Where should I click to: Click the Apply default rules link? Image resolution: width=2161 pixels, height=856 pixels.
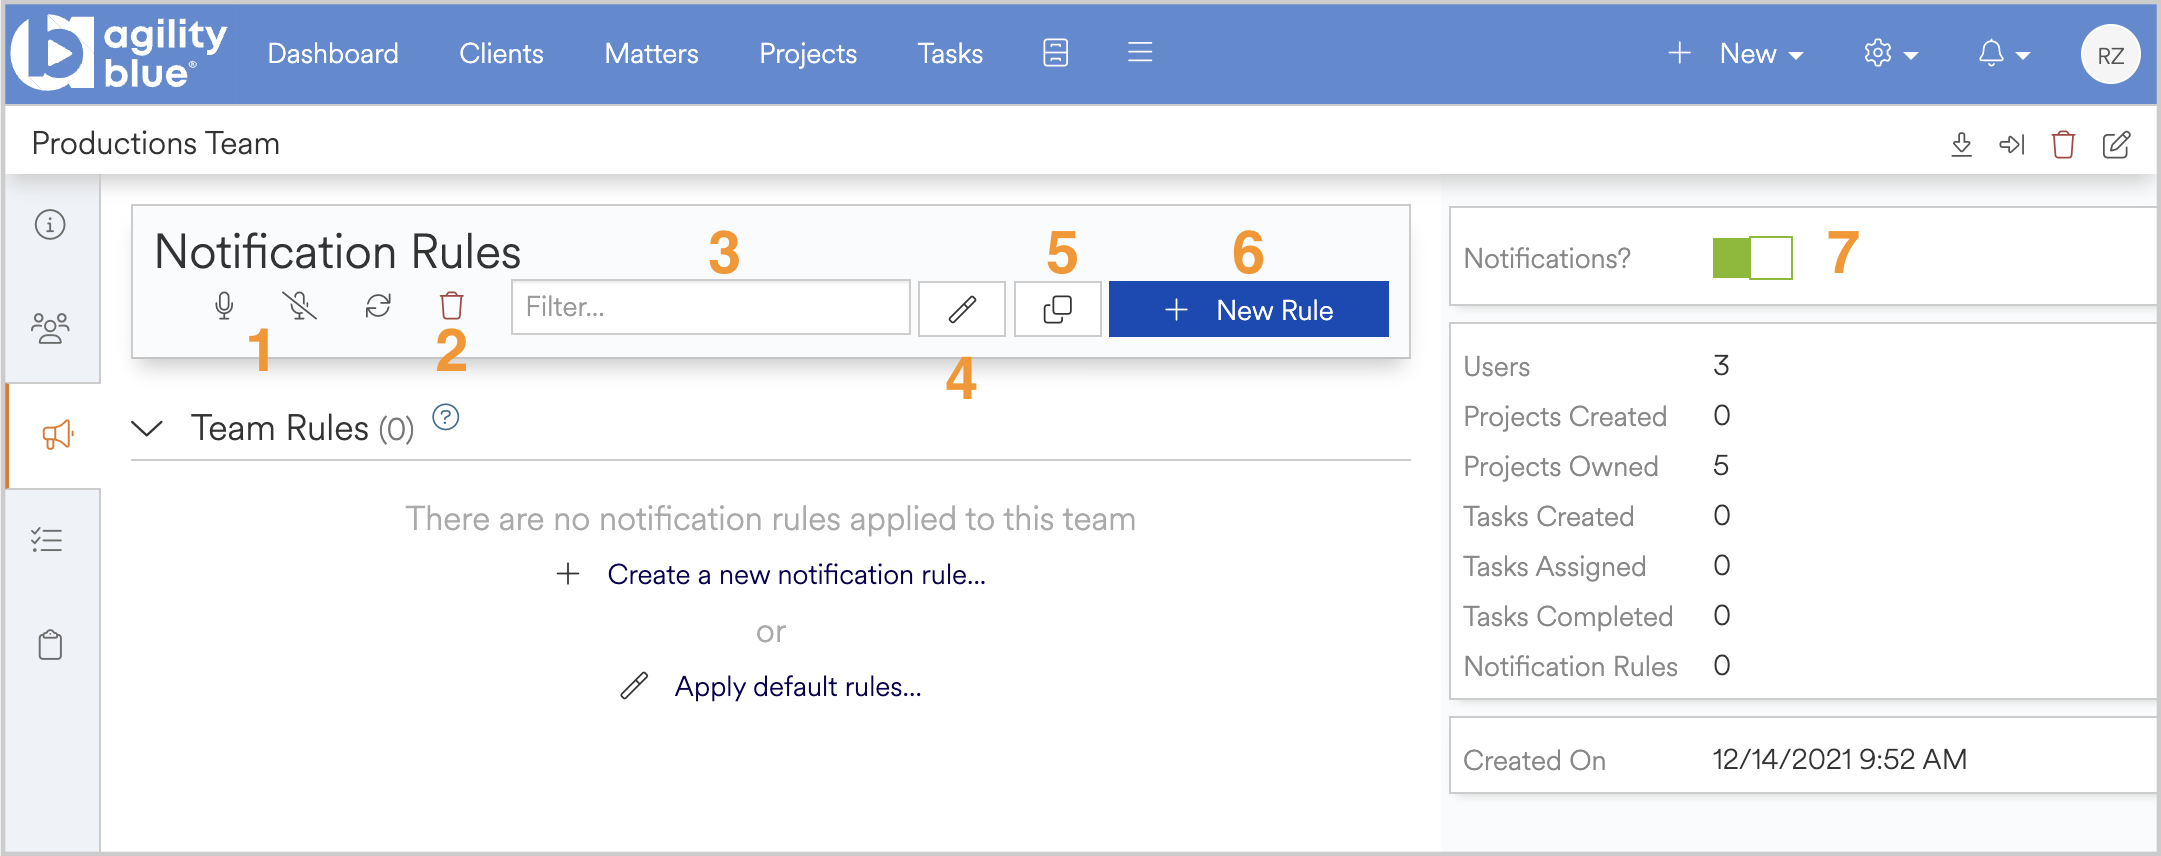point(798,687)
